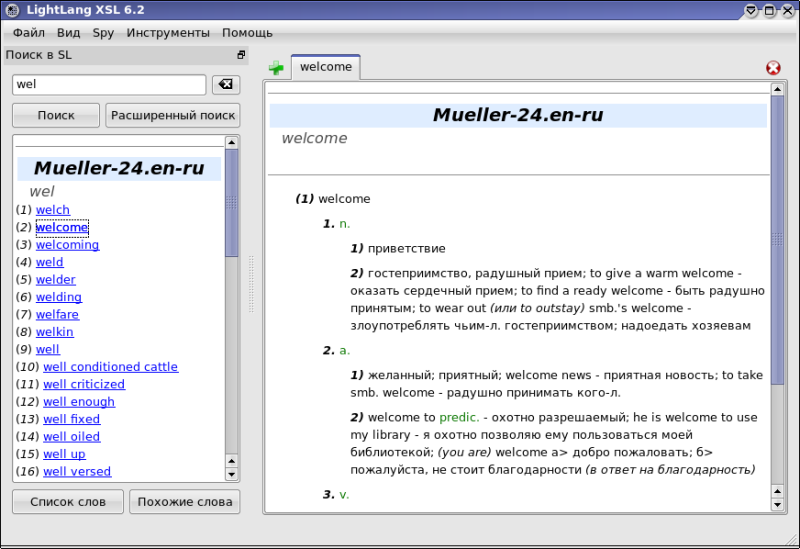Open the welkin word link
Viewport: 800px width, 549px height.
55,332
